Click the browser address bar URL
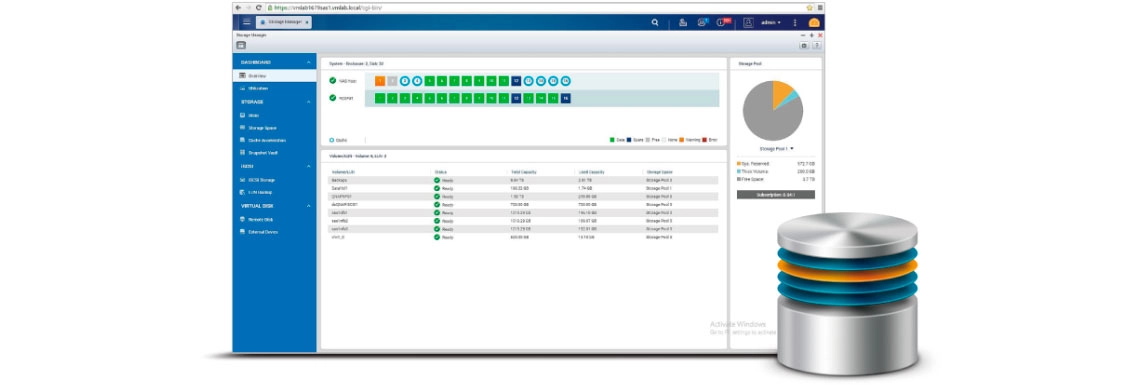The width and height of the screenshot is (1140, 385). click(327, 7)
